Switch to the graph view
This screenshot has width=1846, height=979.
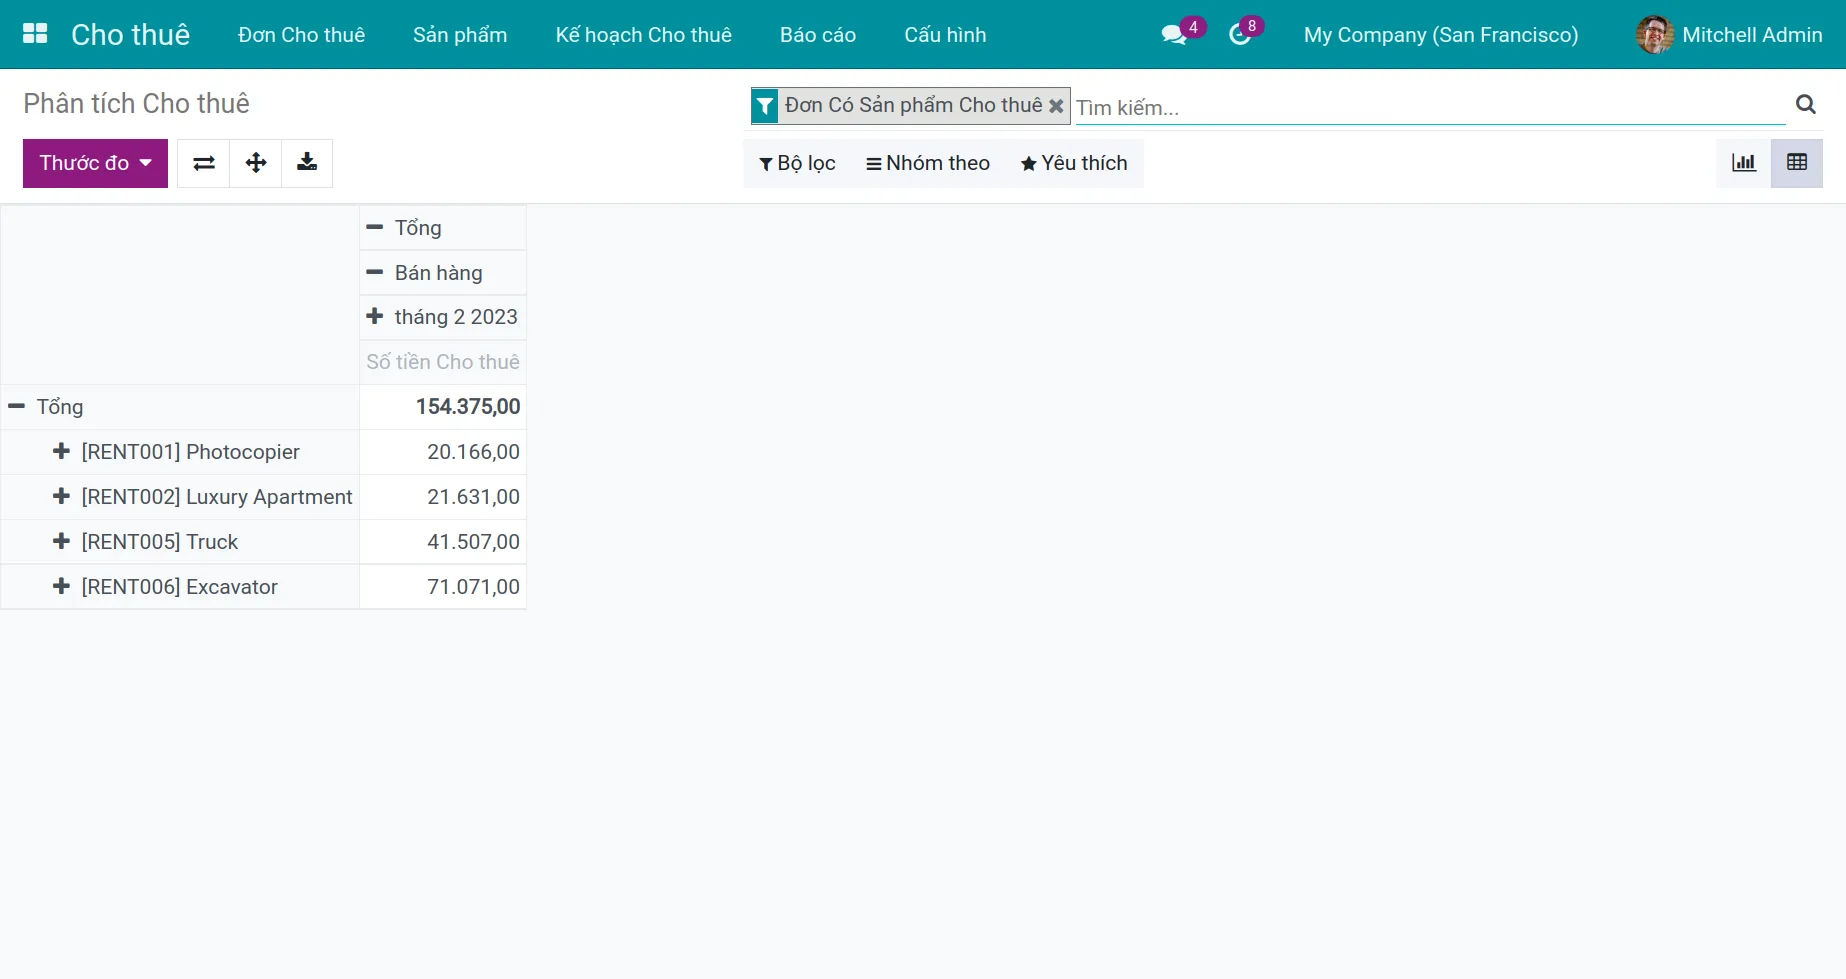[x=1744, y=163]
